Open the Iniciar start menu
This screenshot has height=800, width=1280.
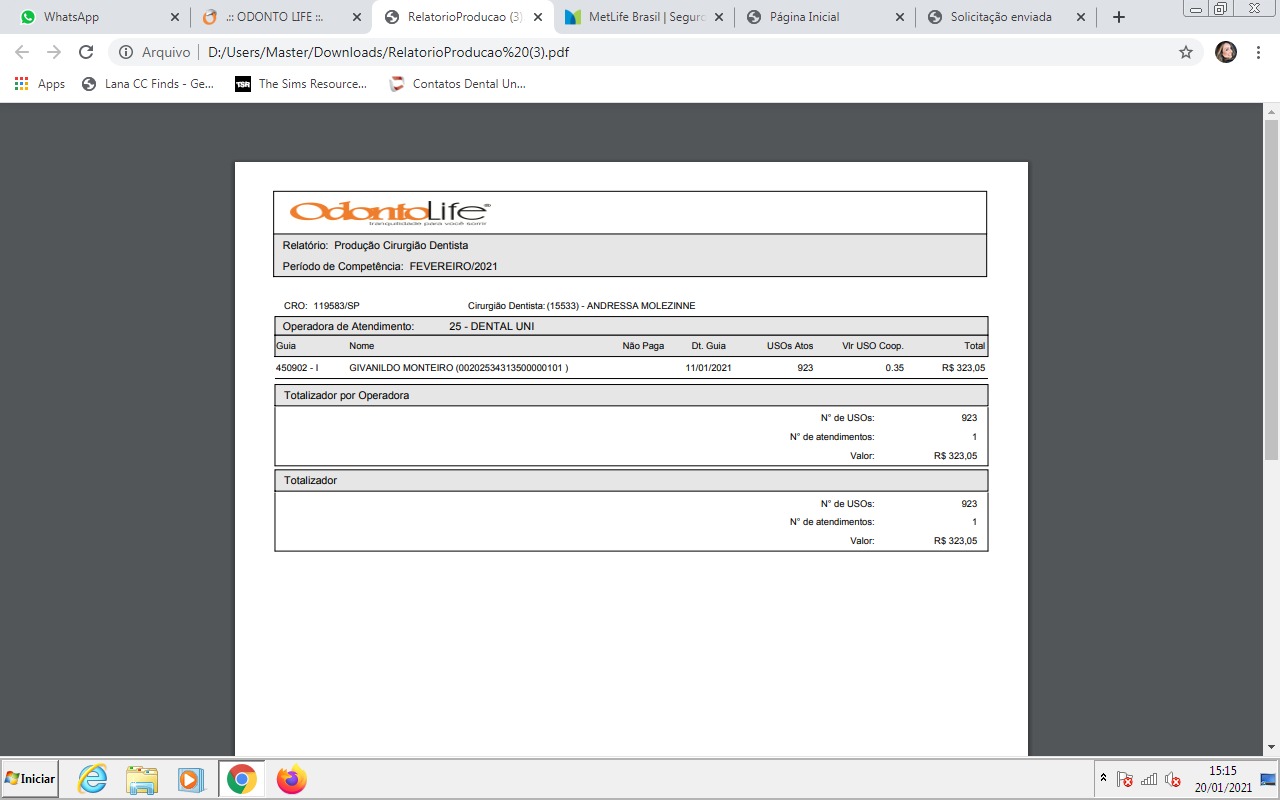[x=30, y=778]
